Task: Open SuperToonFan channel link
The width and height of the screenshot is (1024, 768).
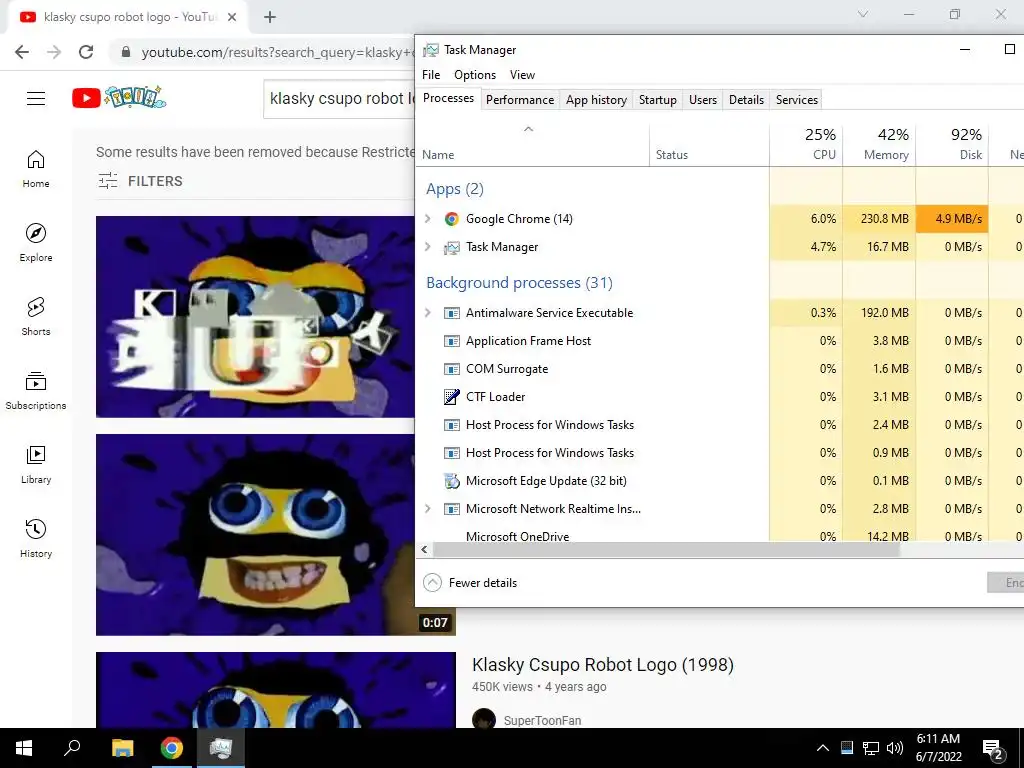Action: click(542, 720)
